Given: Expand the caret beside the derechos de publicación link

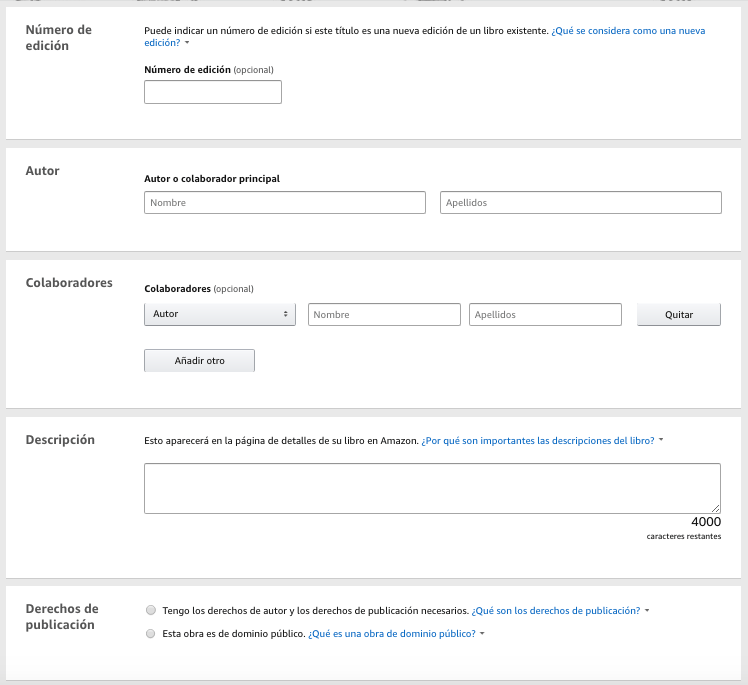Looking at the screenshot, I should point(648,610).
